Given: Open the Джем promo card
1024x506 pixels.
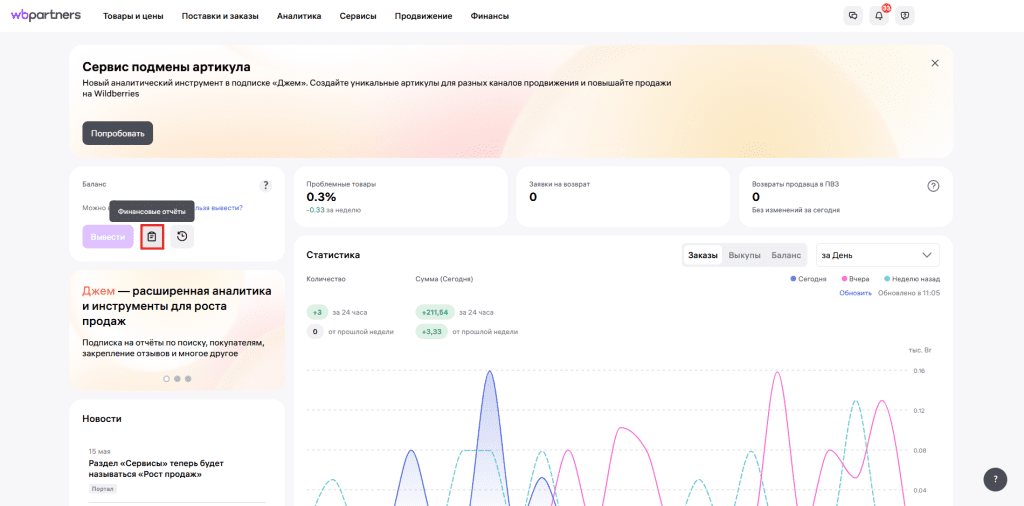Looking at the screenshot, I should click(177, 330).
